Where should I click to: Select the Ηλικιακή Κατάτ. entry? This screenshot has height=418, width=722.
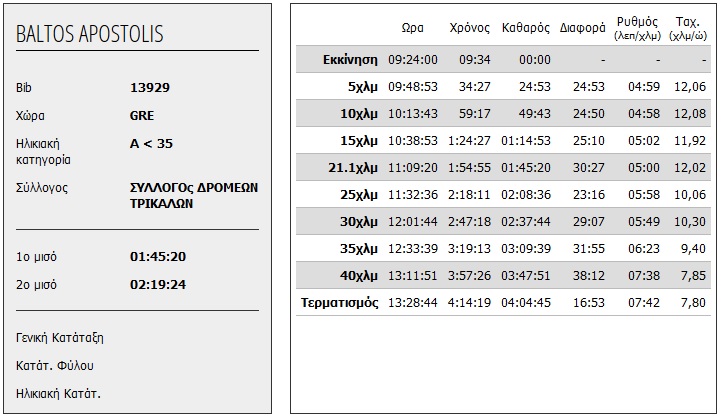[59, 393]
